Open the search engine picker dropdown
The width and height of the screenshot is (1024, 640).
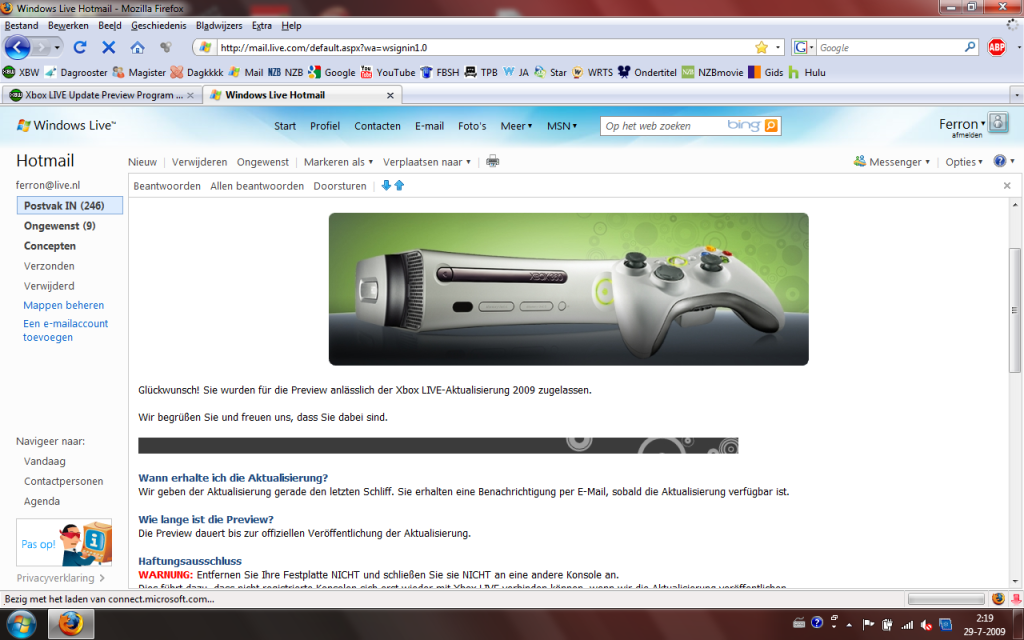point(803,47)
